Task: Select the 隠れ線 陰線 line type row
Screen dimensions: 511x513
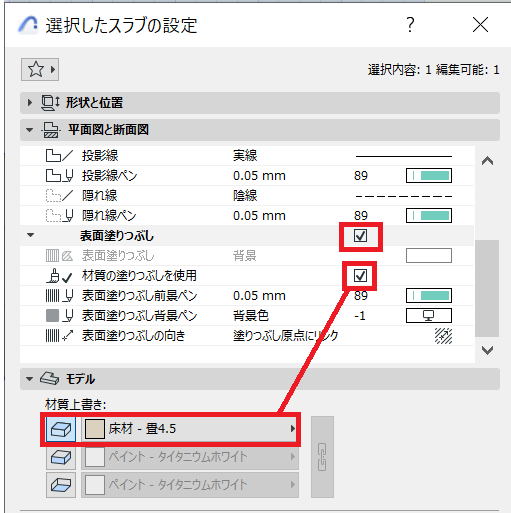Action: tap(247, 196)
